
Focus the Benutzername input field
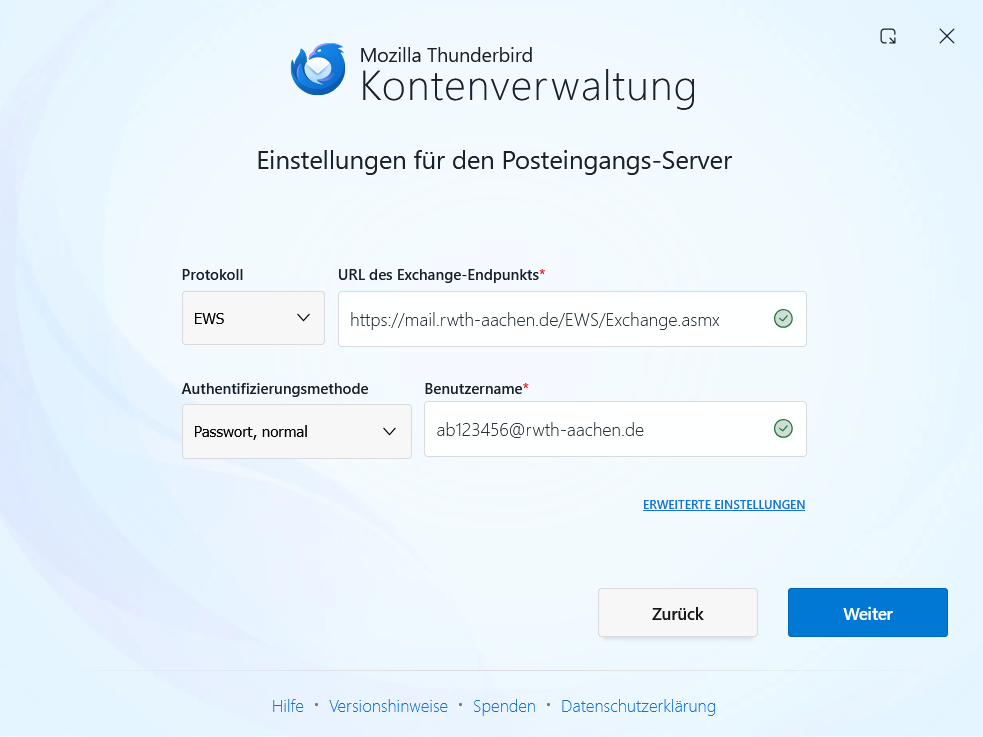(615, 429)
